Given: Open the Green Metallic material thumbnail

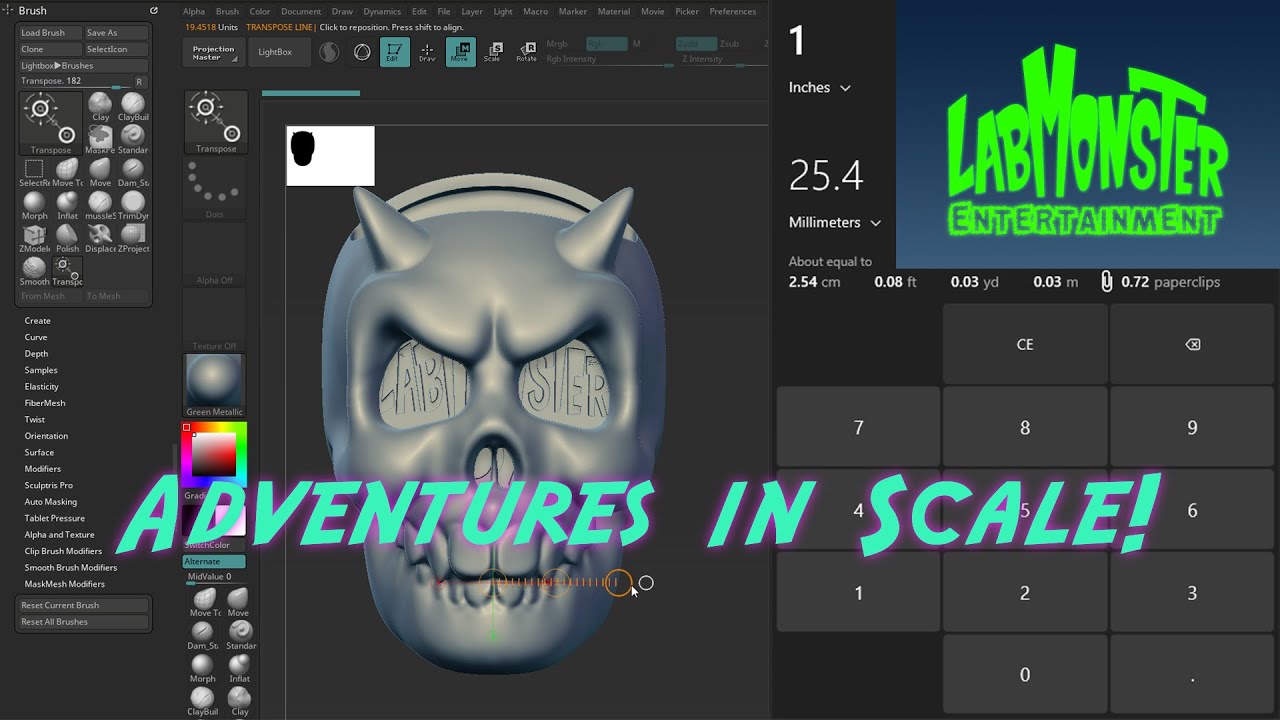Looking at the screenshot, I should (x=214, y=385).
